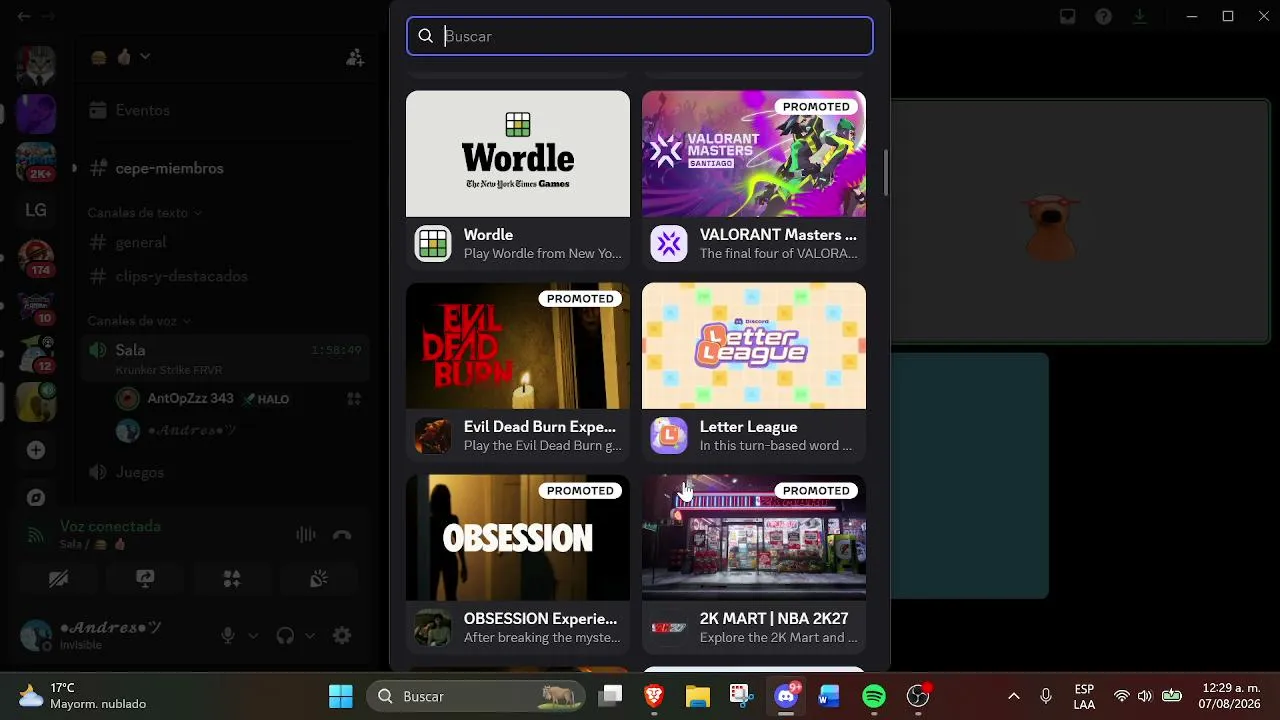Open Discord user settings gear
This screenshot has width=1280, height=720.
[342, 635]
